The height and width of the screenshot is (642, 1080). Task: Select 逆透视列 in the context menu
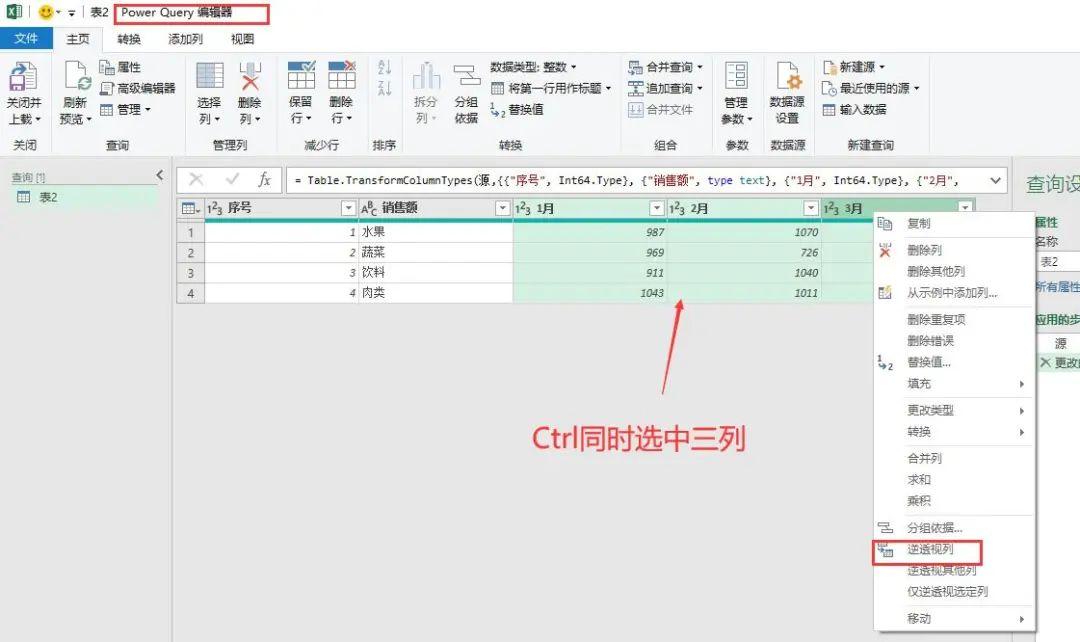930,550
